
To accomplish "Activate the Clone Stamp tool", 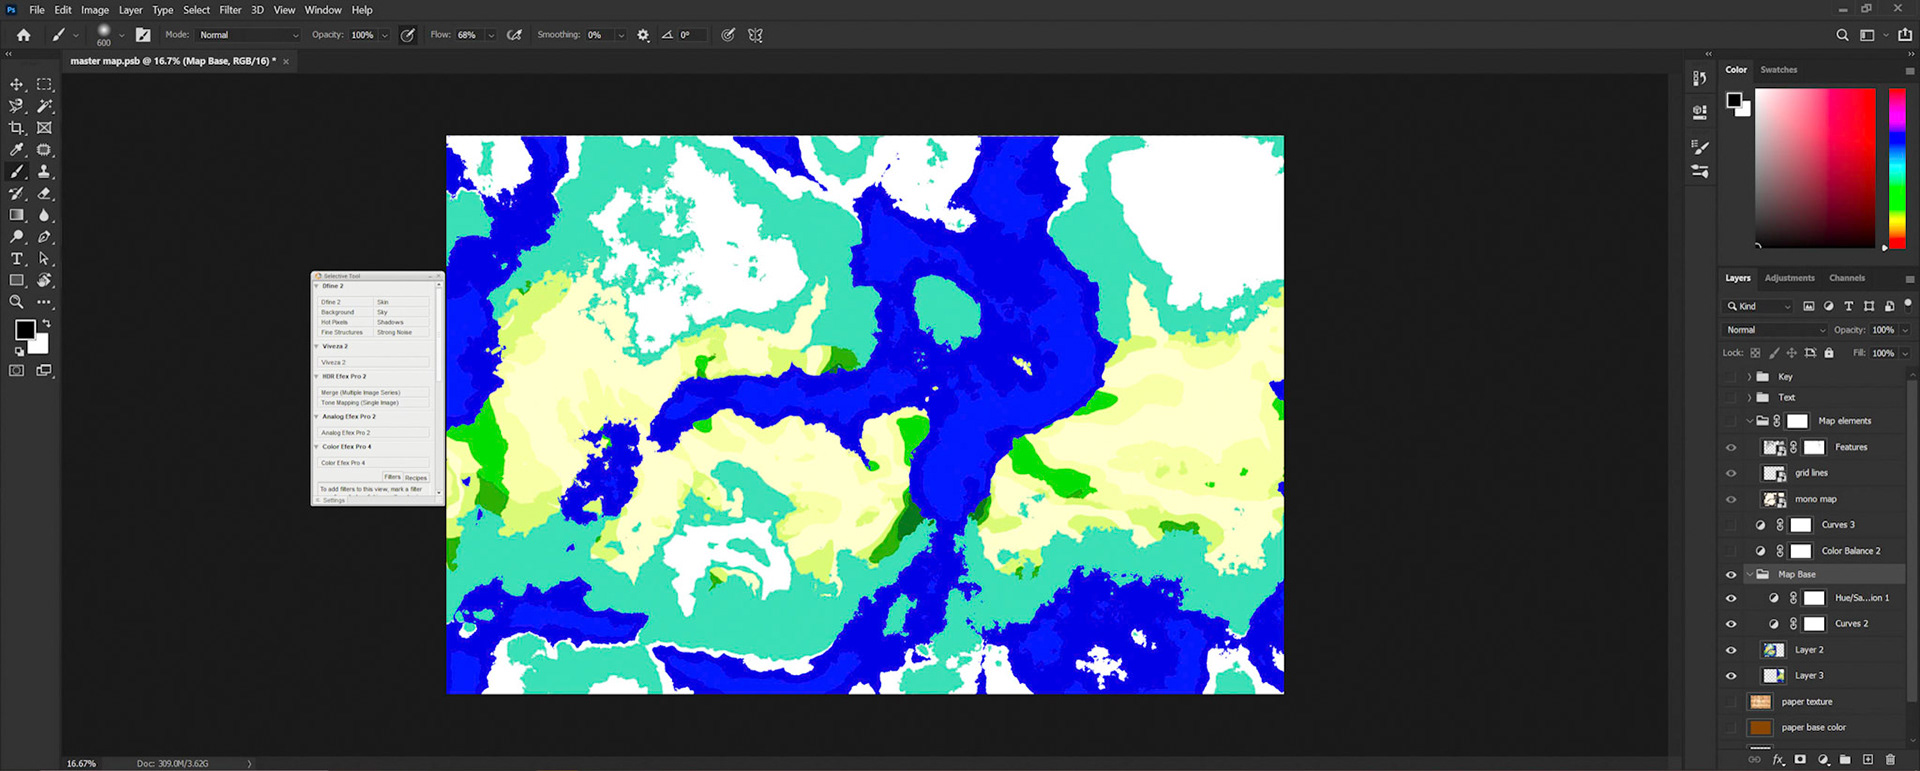I will tap(44, 172).
